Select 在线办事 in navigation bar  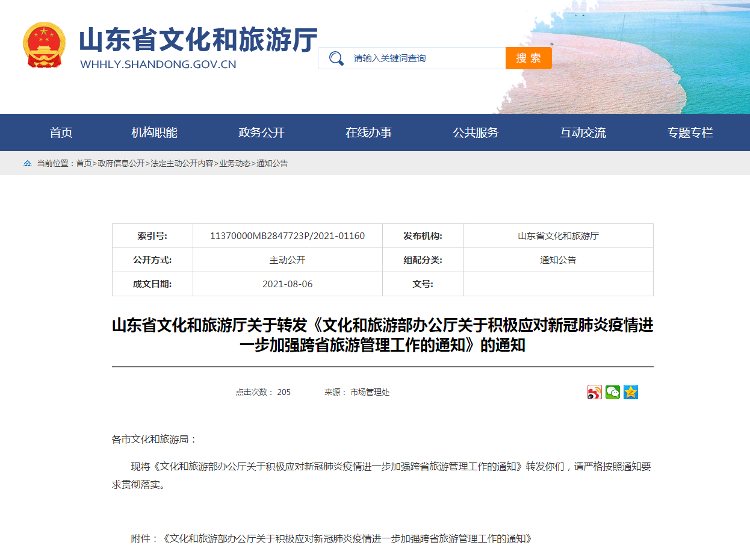coord(368,133)
